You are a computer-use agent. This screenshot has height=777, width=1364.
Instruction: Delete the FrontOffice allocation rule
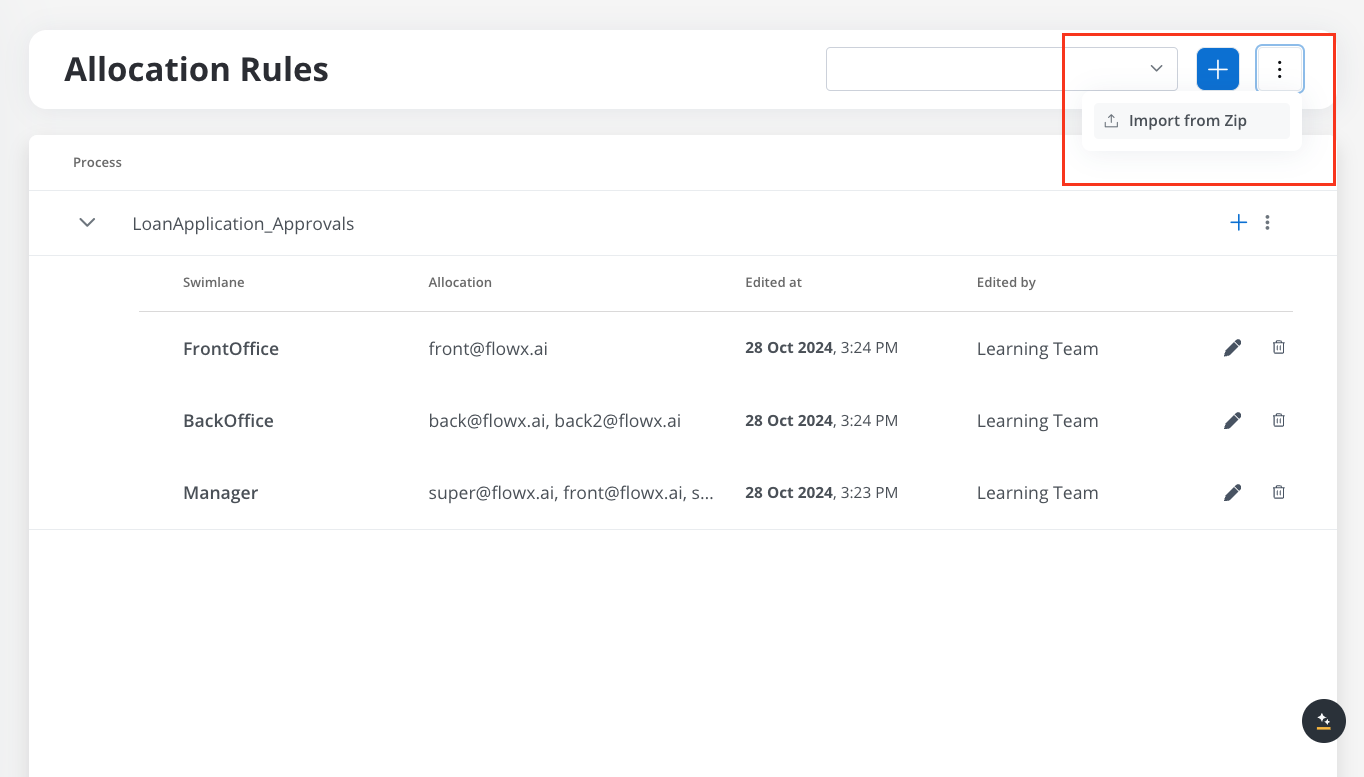1278,348
